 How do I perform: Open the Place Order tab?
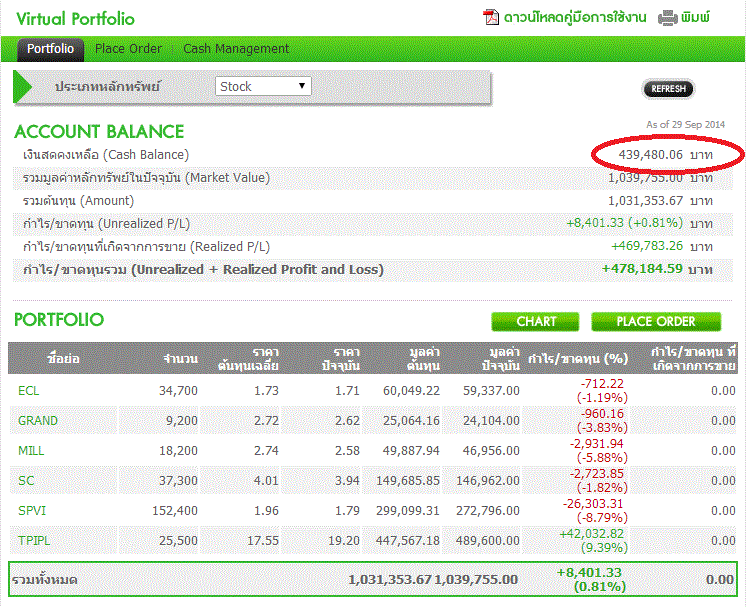(x=128, y=49)
